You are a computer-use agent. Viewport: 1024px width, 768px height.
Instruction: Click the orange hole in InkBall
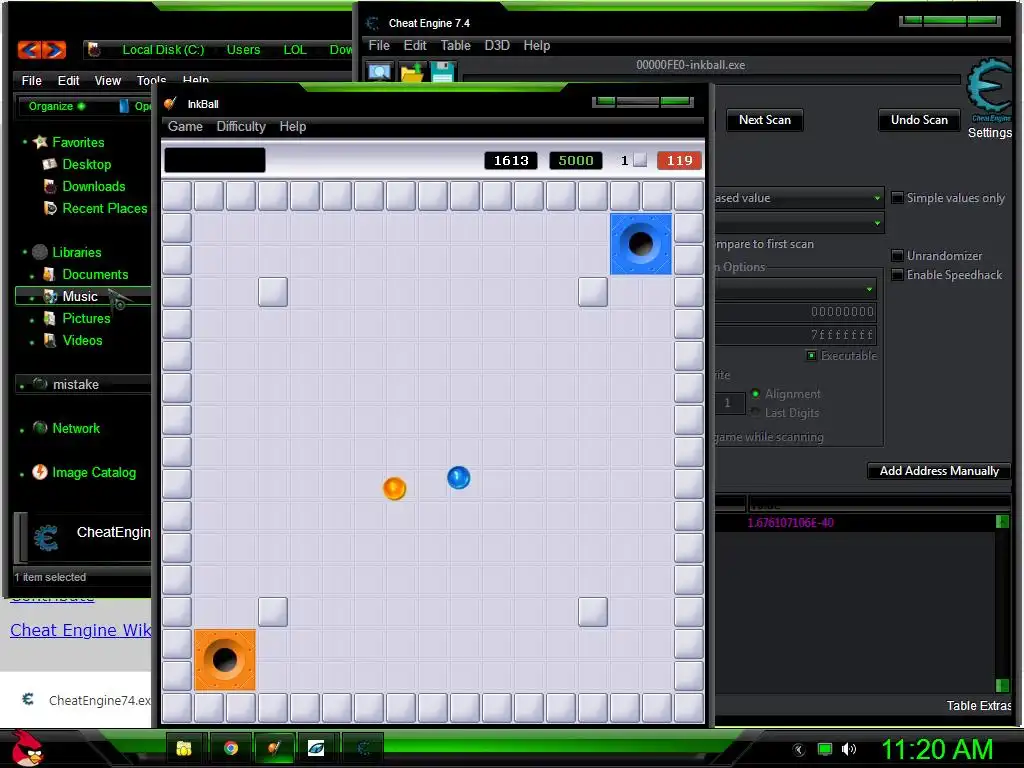(225, 660)
